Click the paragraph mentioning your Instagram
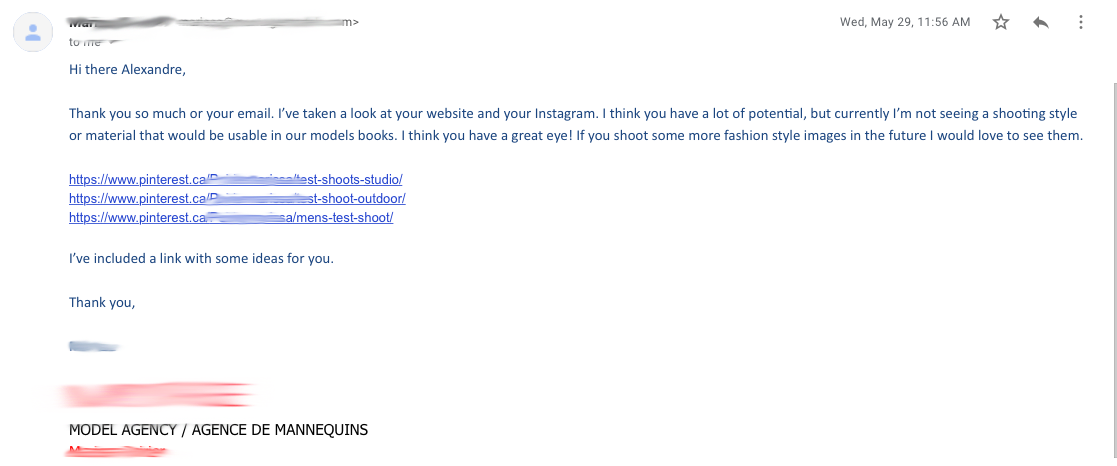Screen dimensions: 1117x466 (576, 125)
